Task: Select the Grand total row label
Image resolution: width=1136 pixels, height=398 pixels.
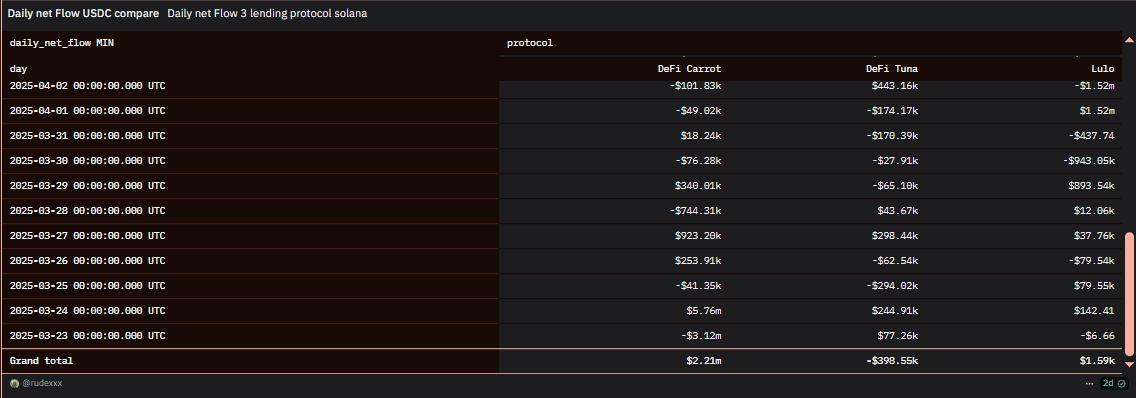Action: coord(41,360)
